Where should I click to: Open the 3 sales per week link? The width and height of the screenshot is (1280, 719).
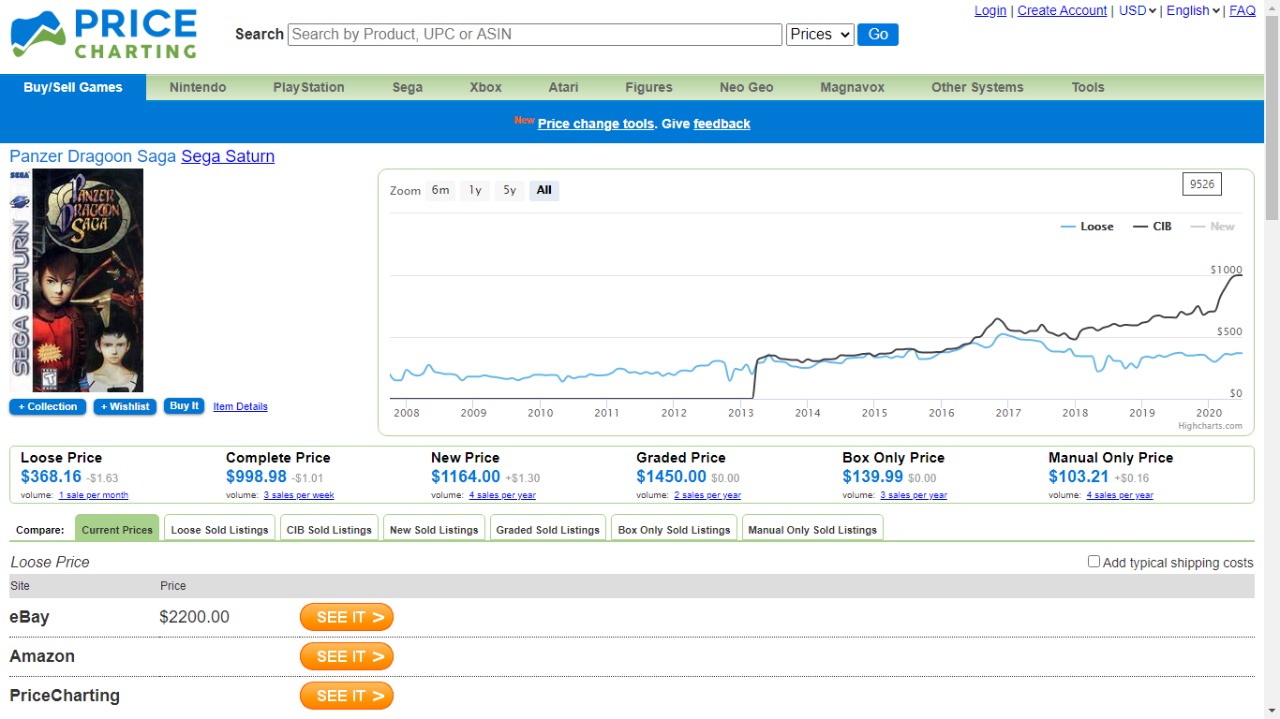click(x=299, y=495)
